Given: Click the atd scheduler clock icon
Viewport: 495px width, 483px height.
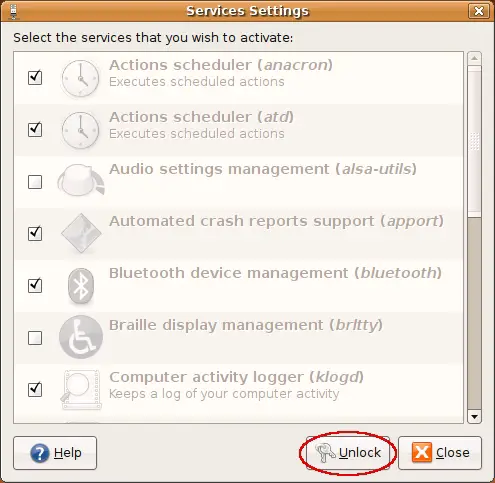Looking at the screenshot, I should 80,130.
